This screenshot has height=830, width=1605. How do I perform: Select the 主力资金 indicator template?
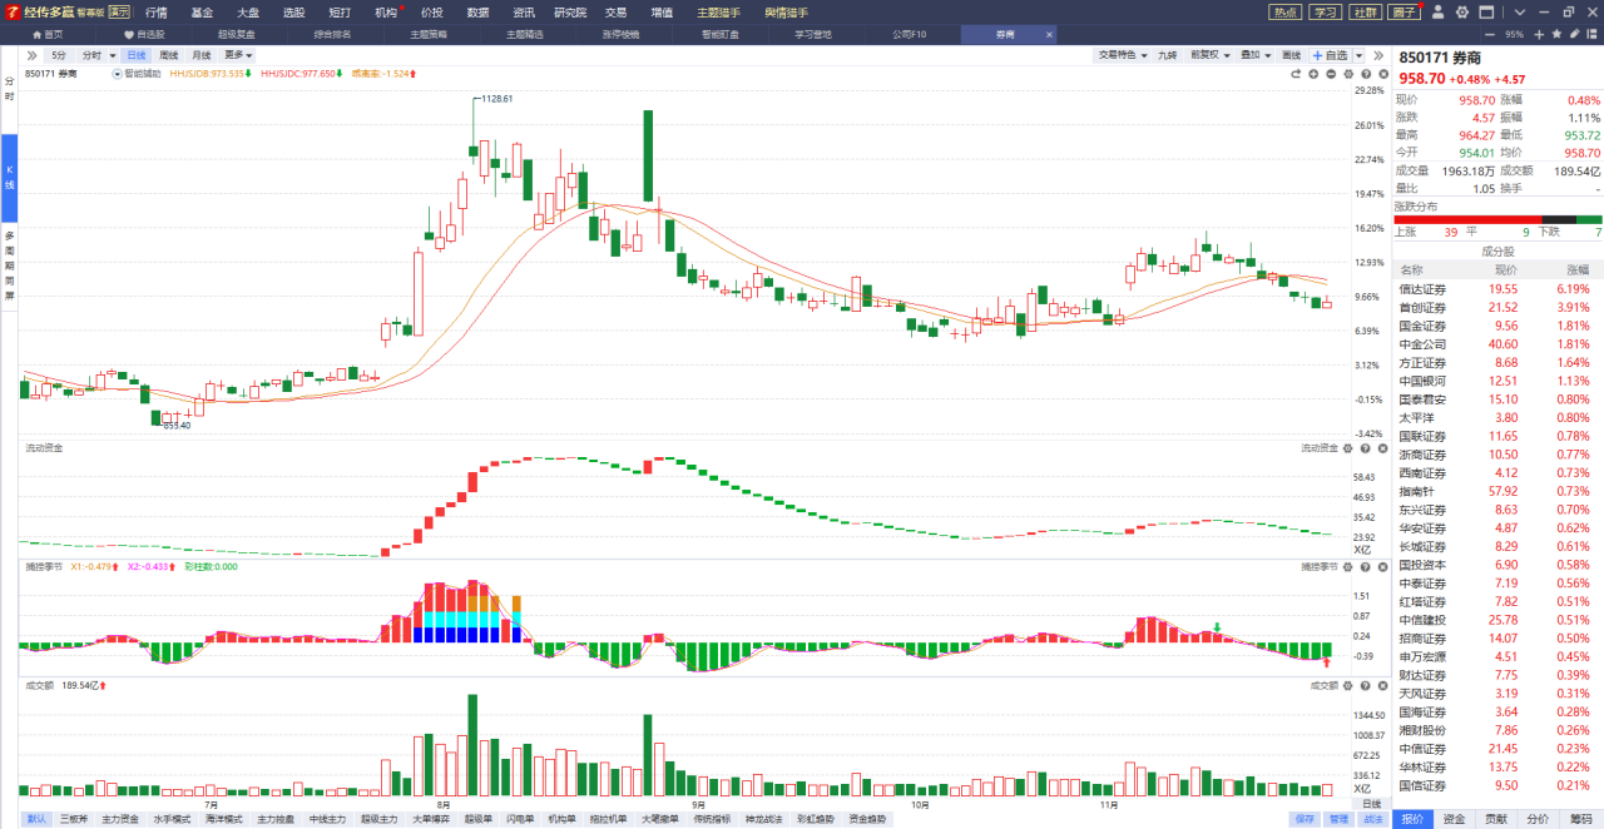tap(120, 819)
